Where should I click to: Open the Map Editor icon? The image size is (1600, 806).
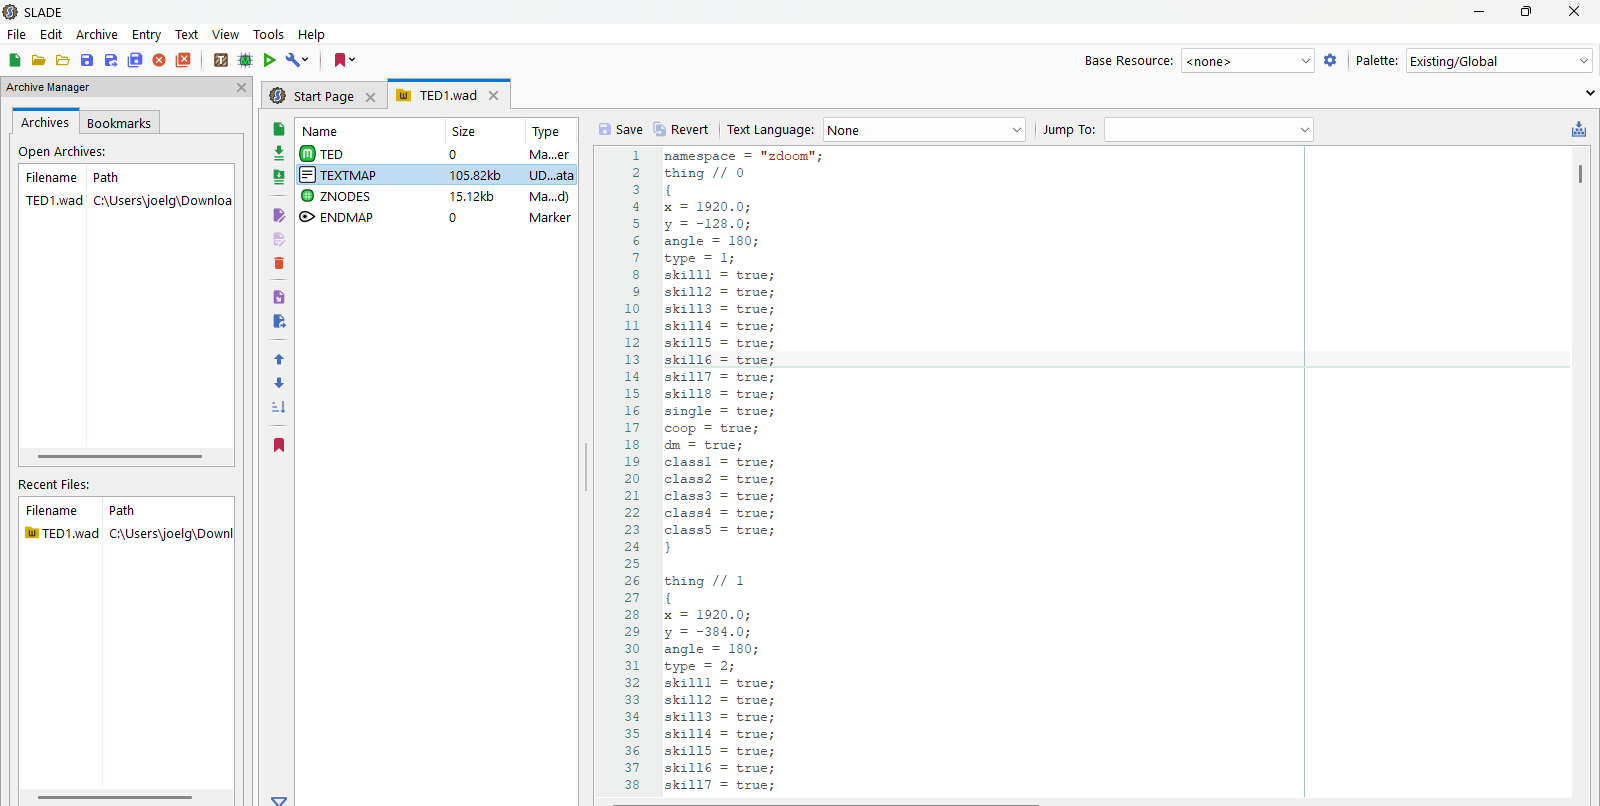point(245,60)
